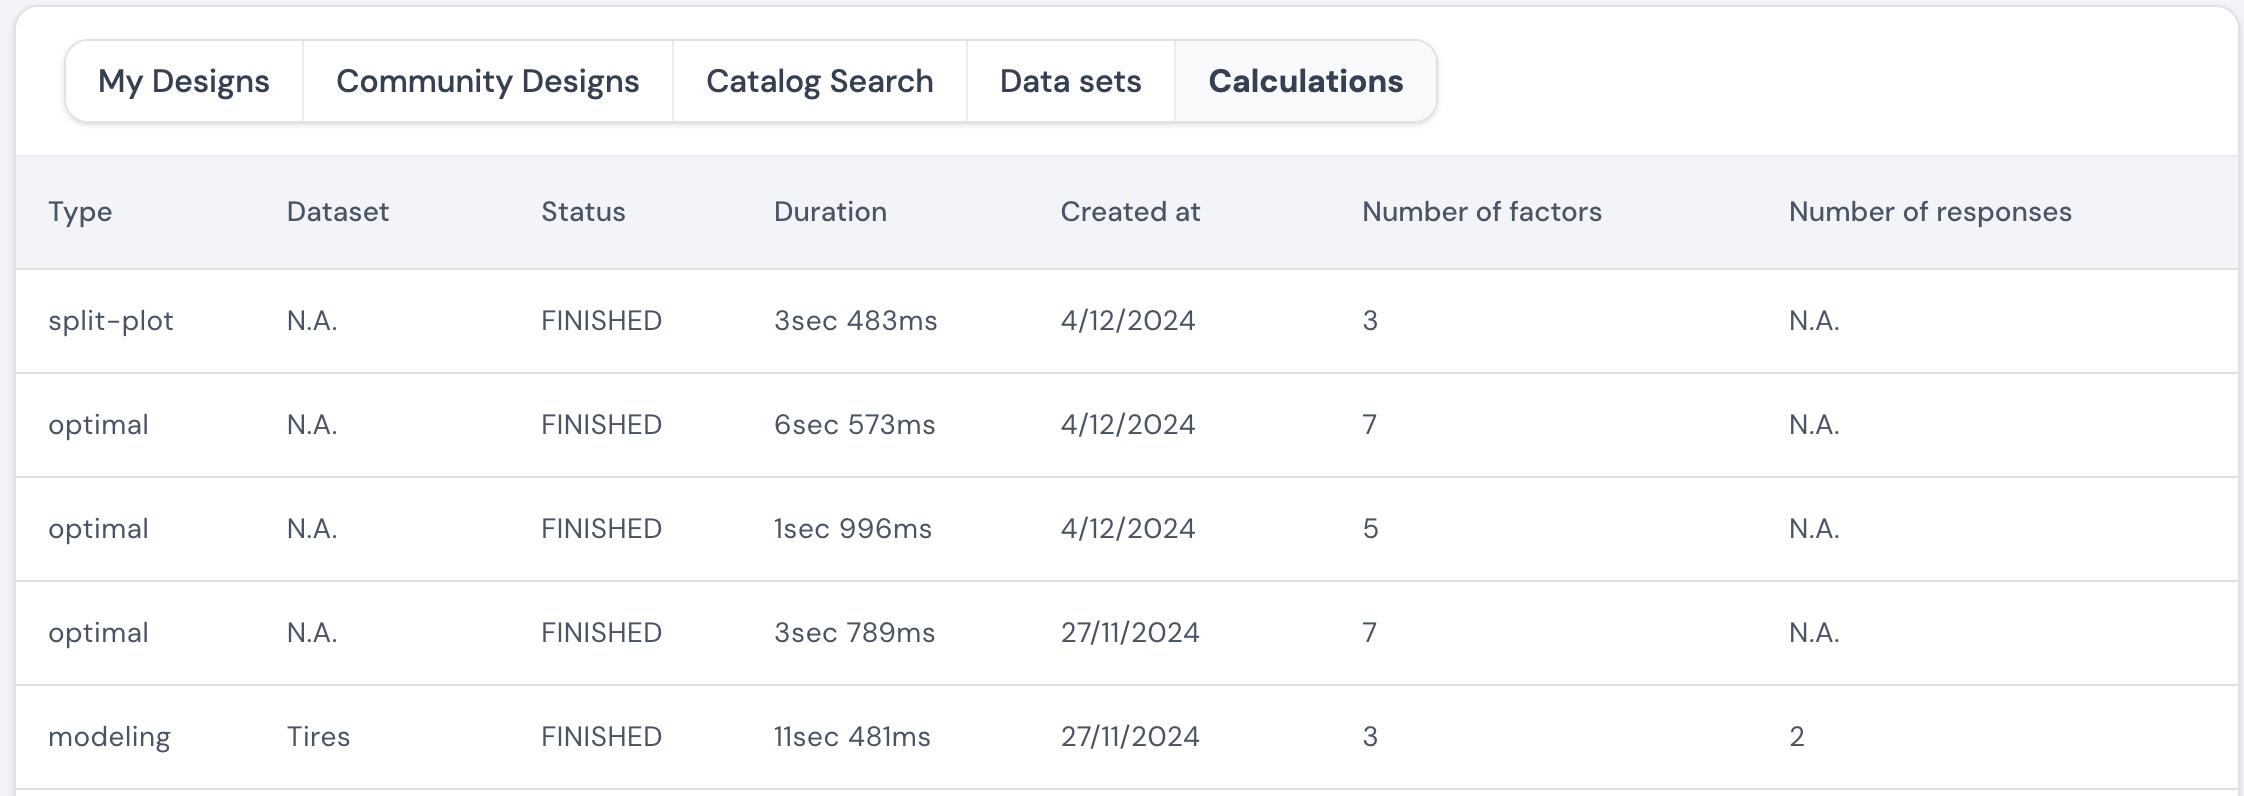
Task: Click the Number of responses header
Action: 1930,212
